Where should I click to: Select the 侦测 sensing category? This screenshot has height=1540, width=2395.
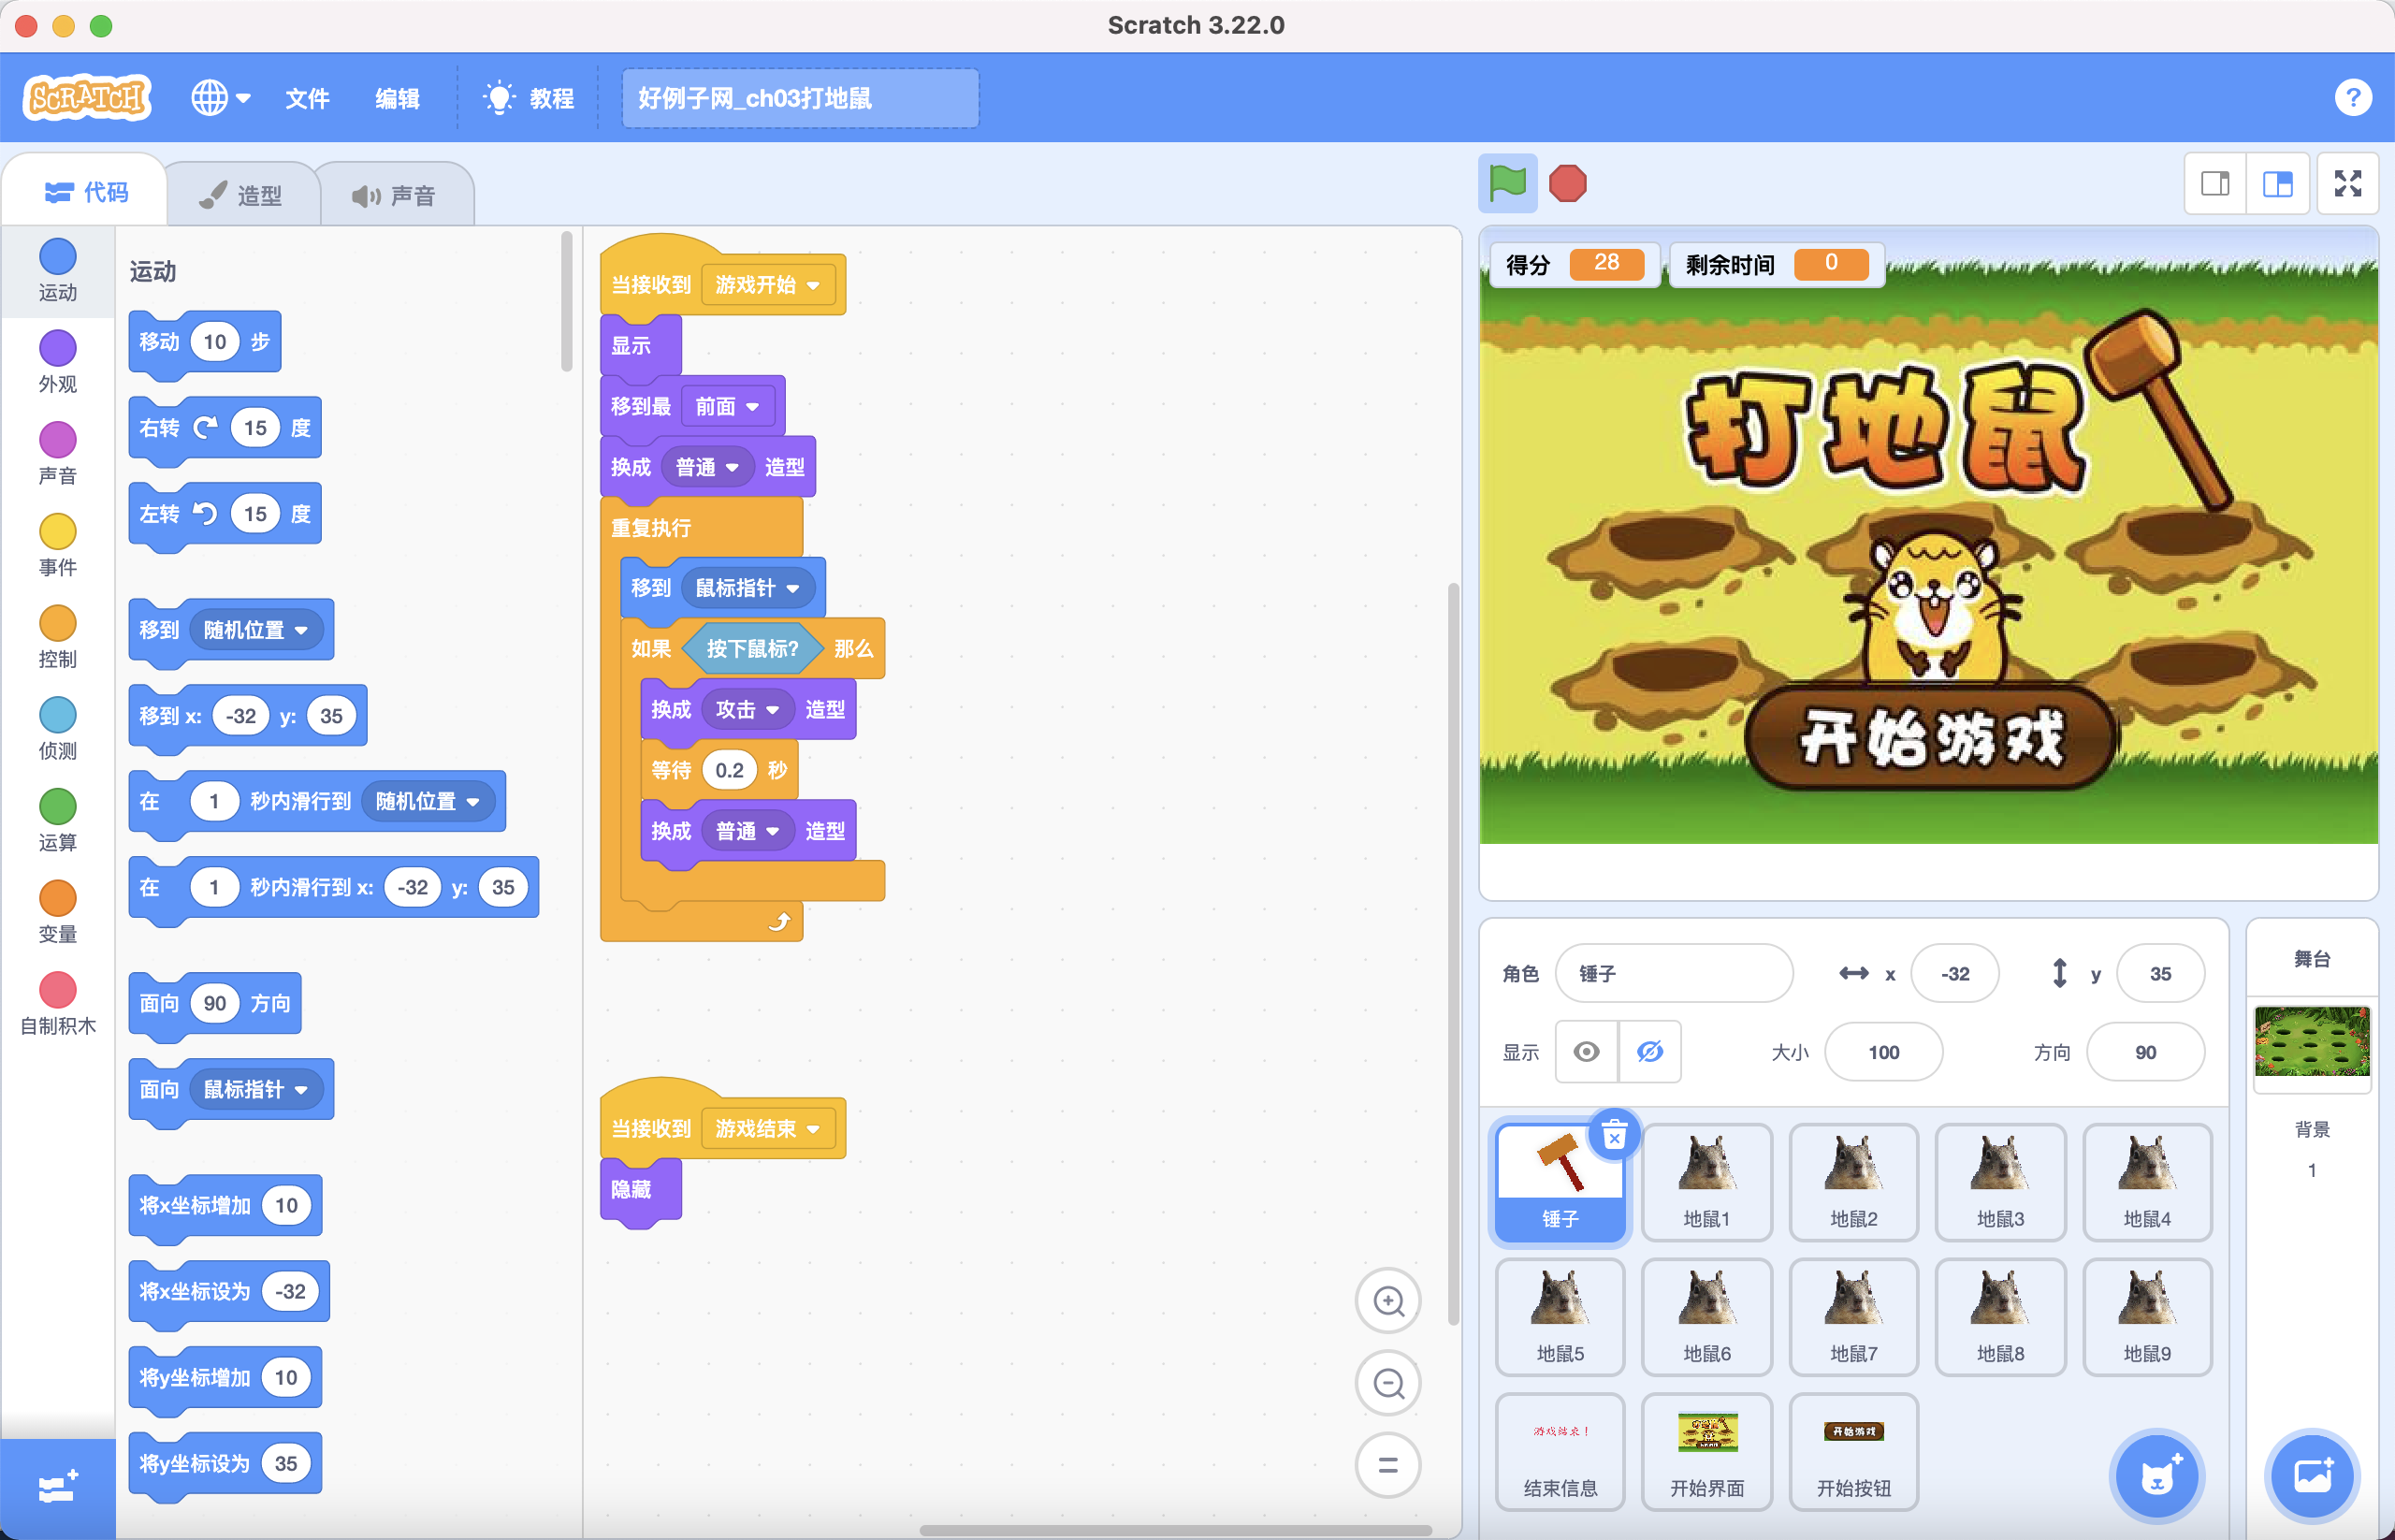point(57,729)
